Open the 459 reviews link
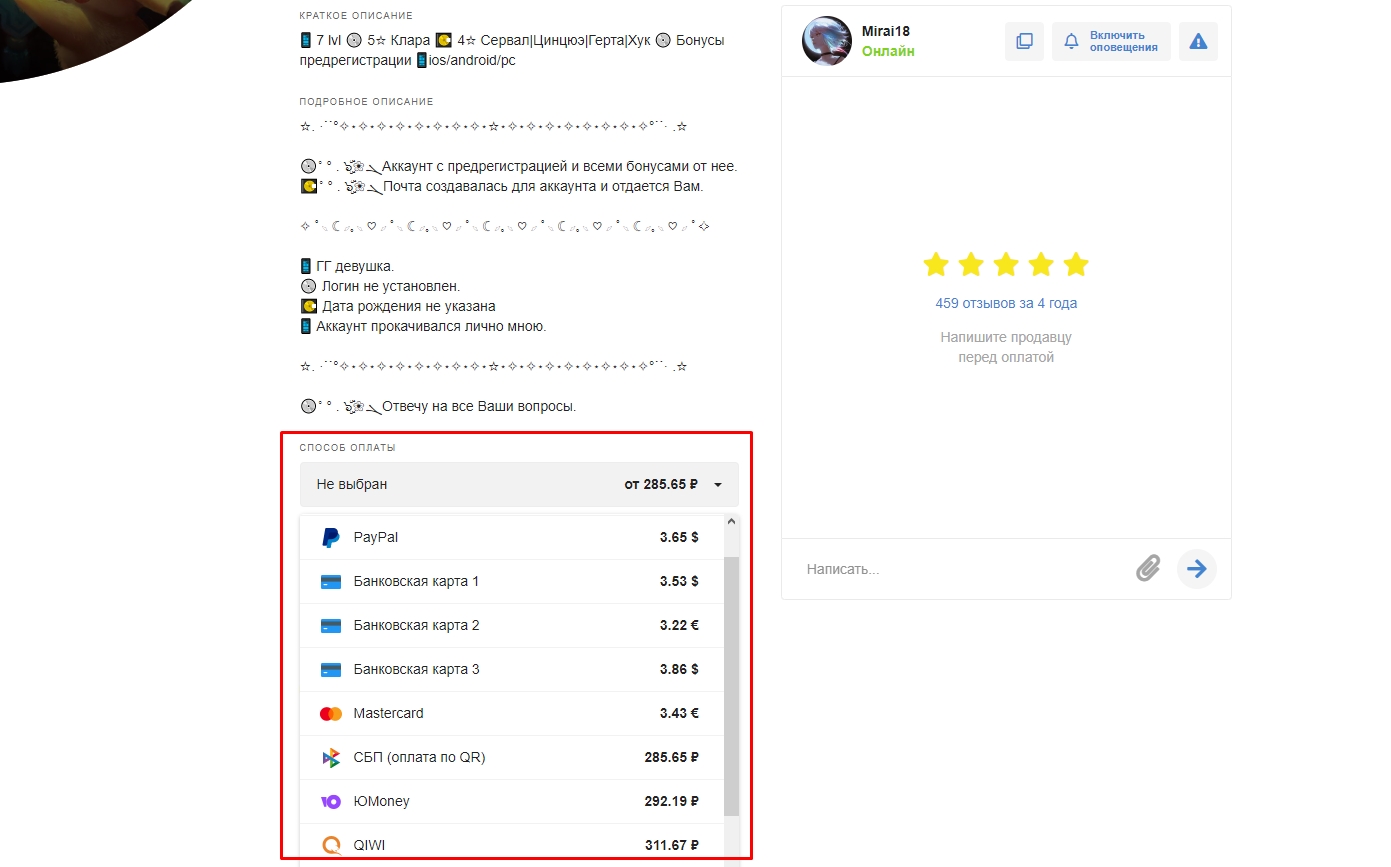 pyautogui.click(x=1006, y=303)
